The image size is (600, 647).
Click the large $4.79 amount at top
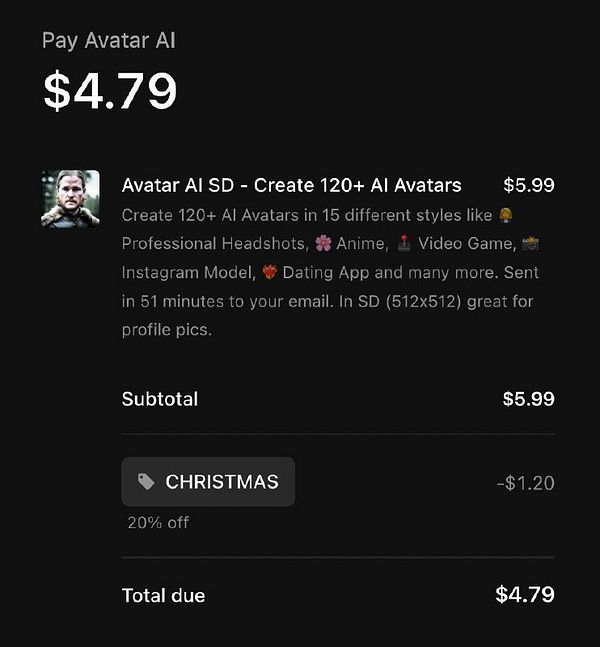tap(110, 90)
